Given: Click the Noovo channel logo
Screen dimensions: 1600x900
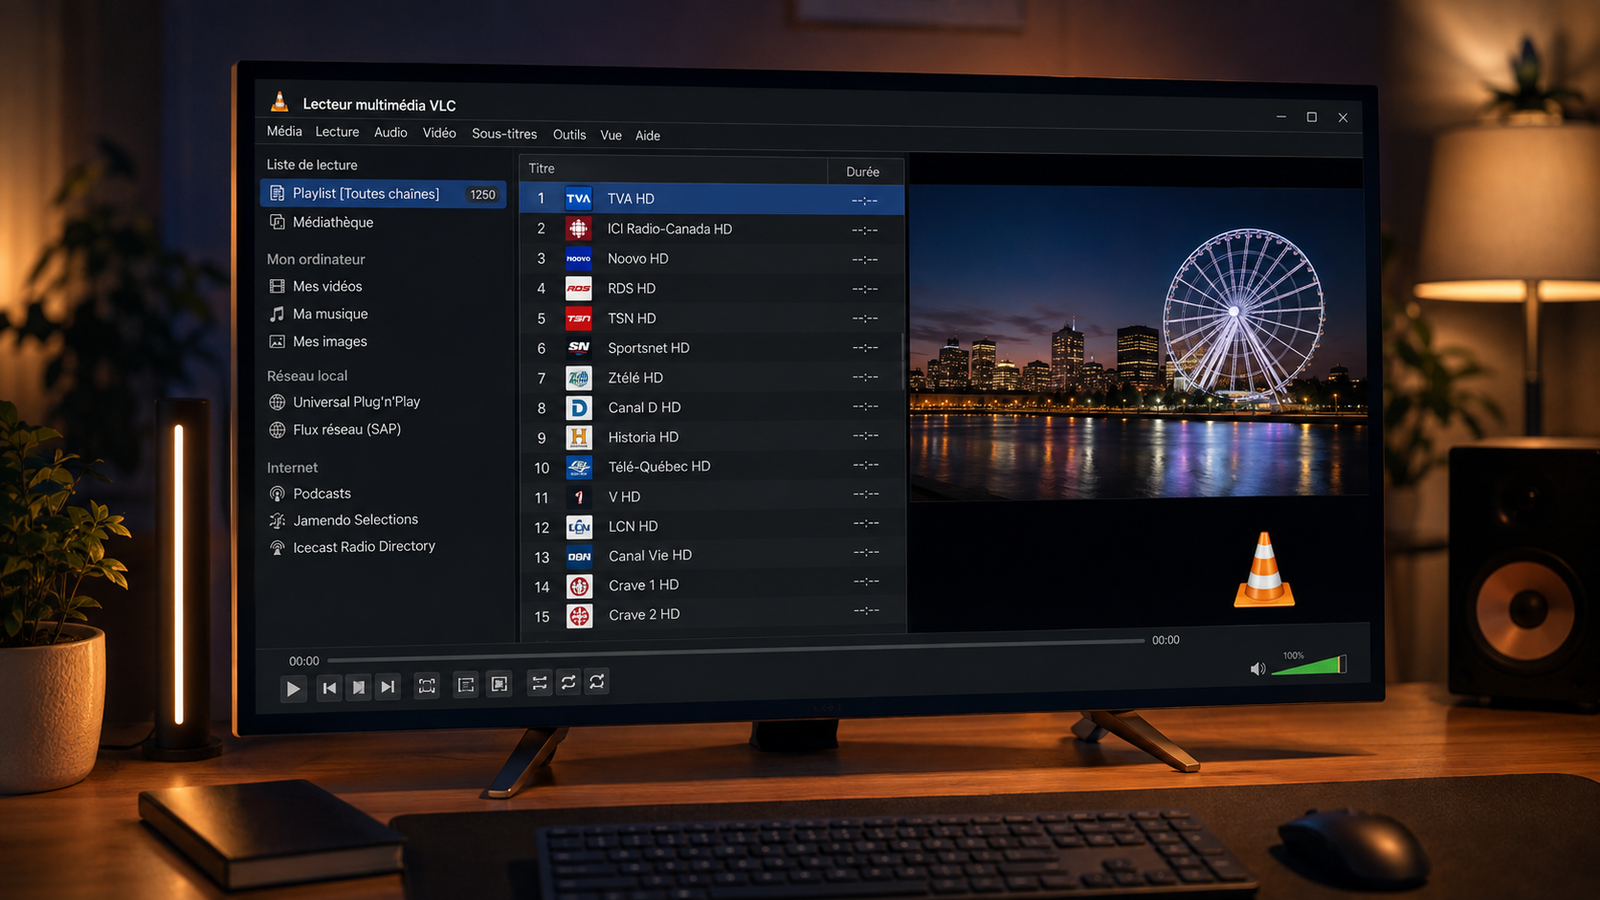Looking at the screenshot, I should 578,258.
